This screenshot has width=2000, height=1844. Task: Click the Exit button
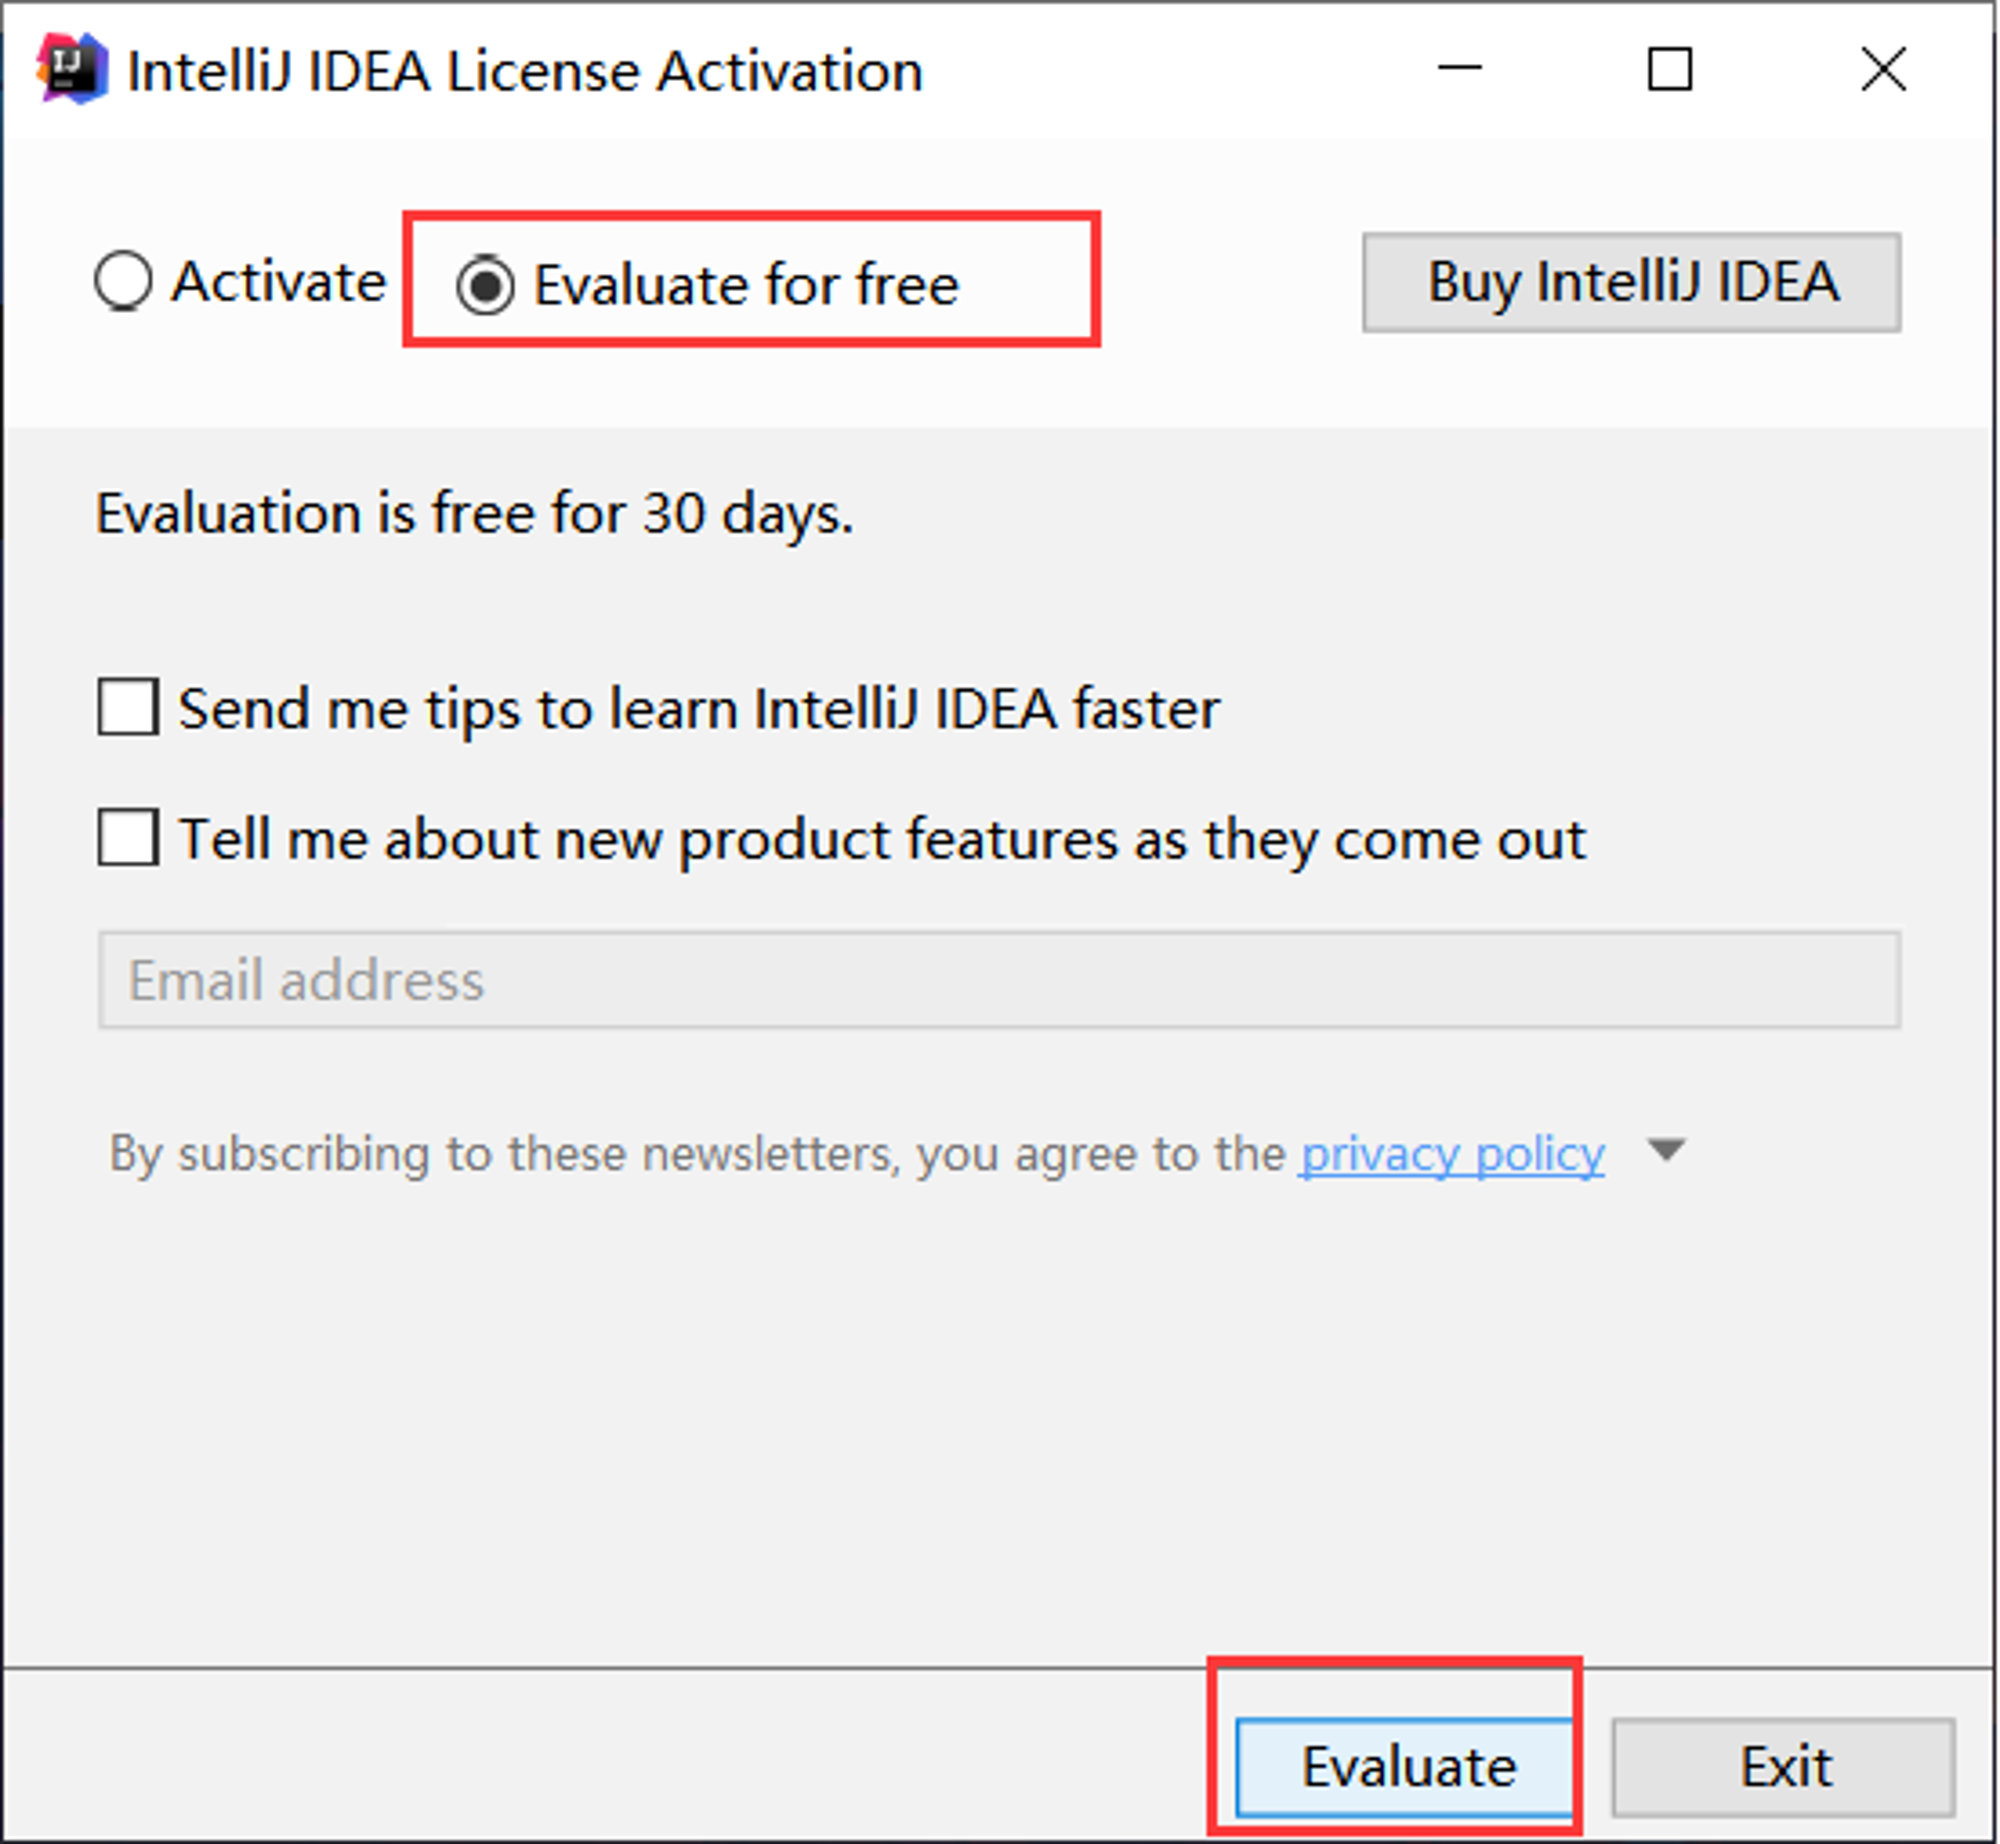click(x=1783, y=1767)
